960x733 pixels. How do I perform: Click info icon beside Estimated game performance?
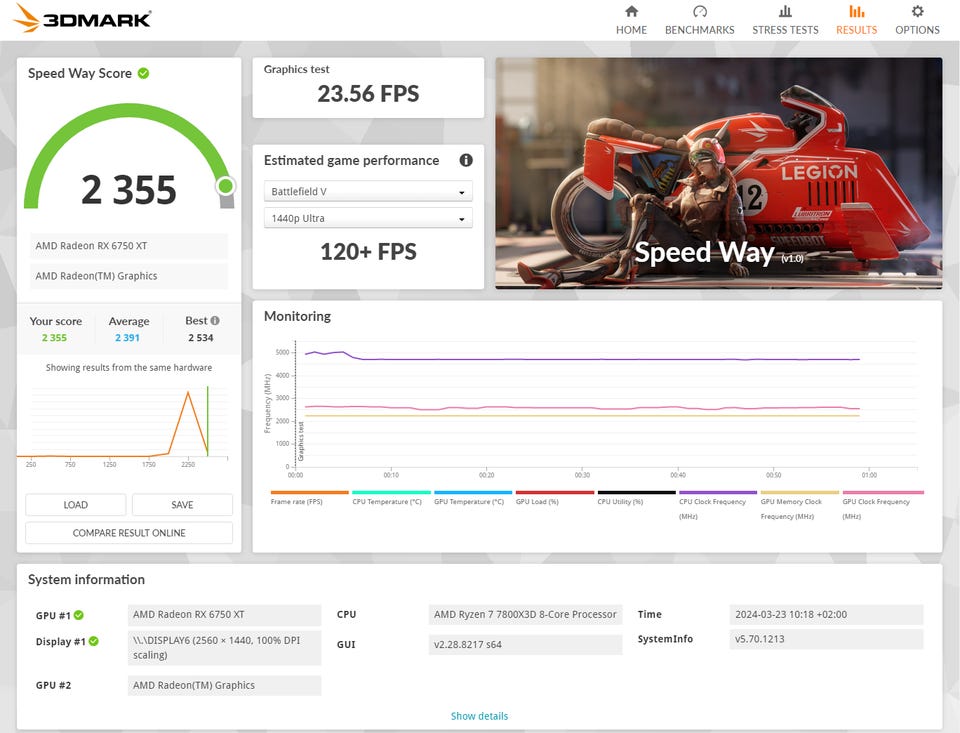[466, 160]
